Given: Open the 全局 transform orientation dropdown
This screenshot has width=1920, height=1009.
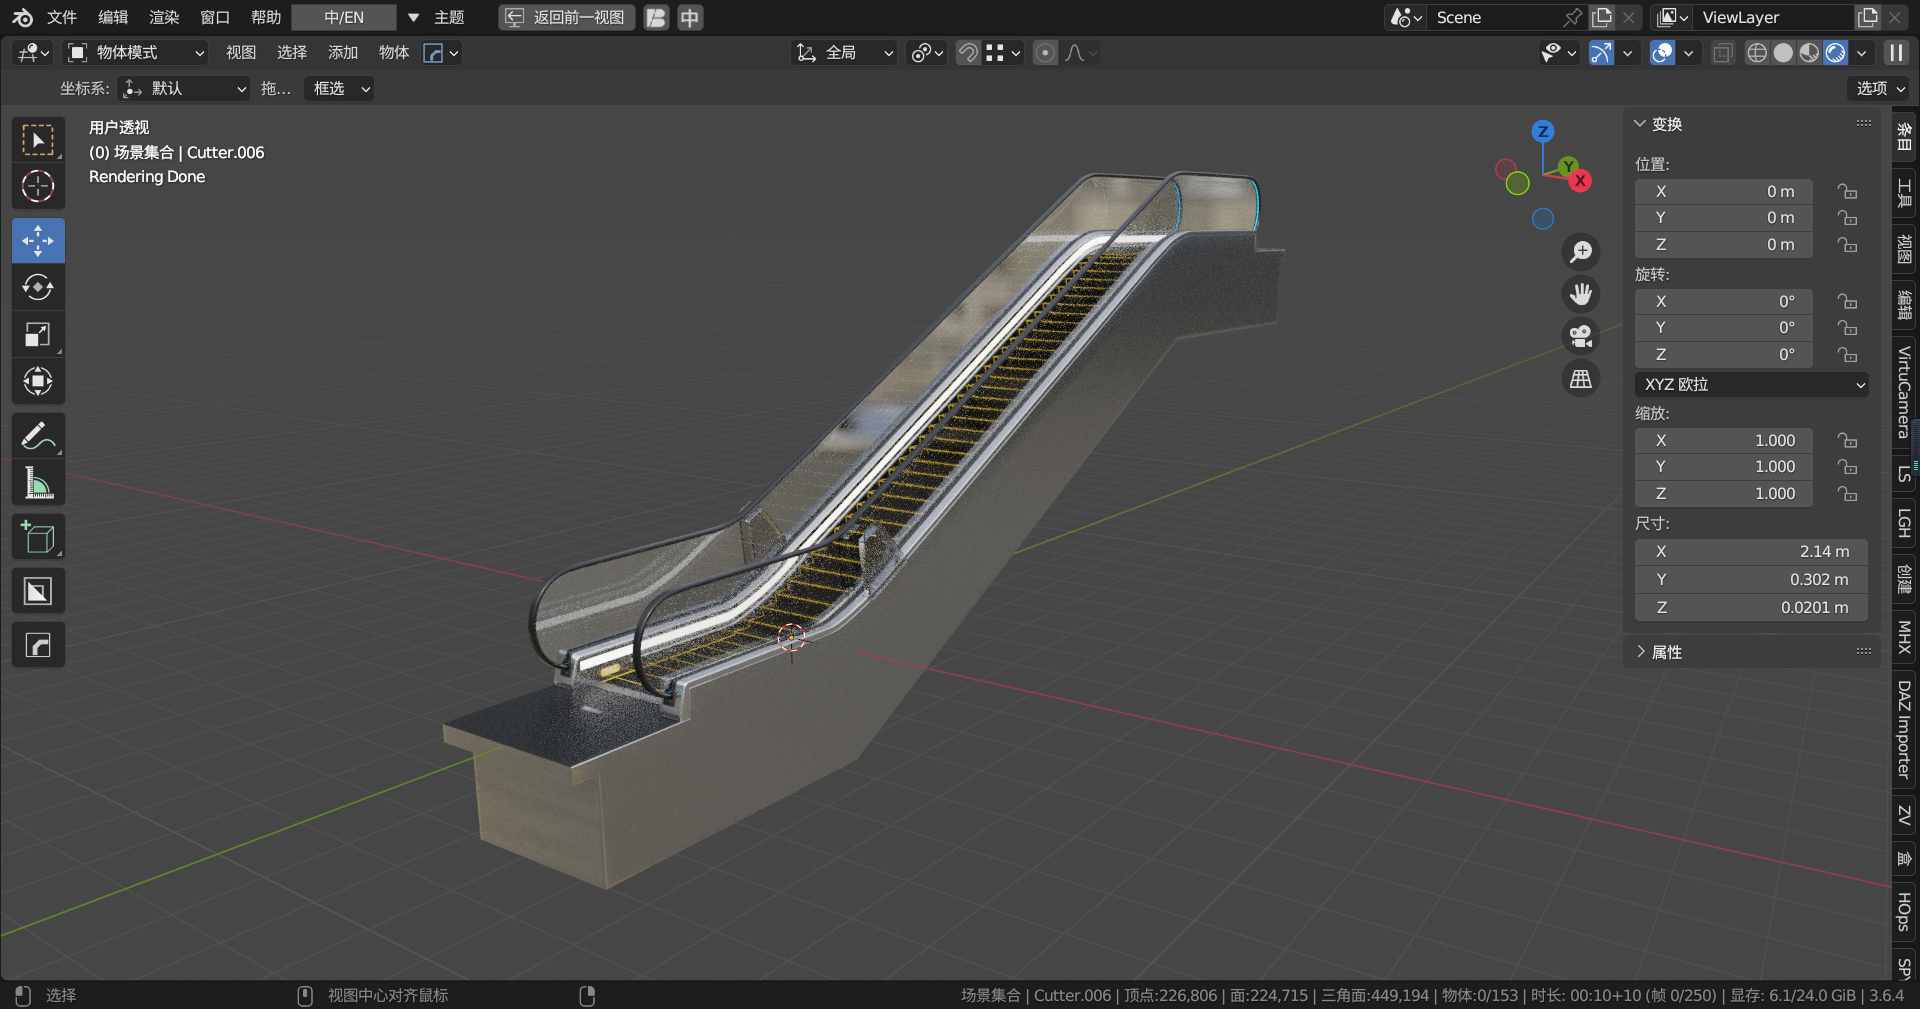Looking at the screenshot, I should pyautogui.click(x=844, y=53).
